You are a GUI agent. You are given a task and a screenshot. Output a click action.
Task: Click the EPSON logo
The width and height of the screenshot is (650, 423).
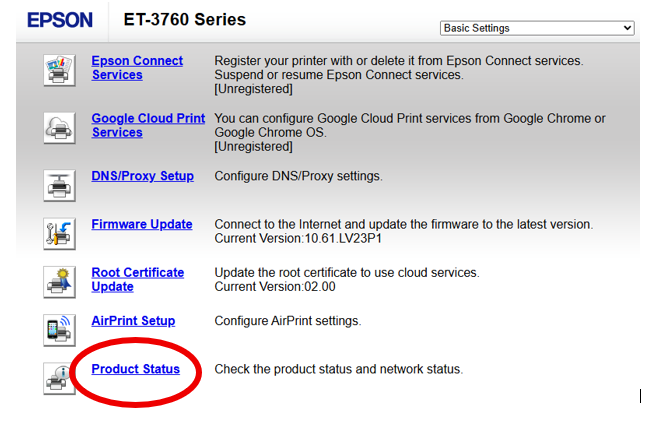coord(60,20)
